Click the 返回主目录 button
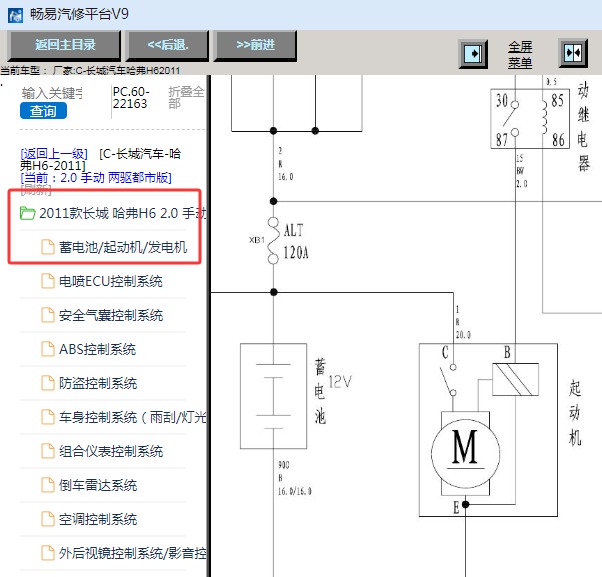 click(x=65, y=45)
